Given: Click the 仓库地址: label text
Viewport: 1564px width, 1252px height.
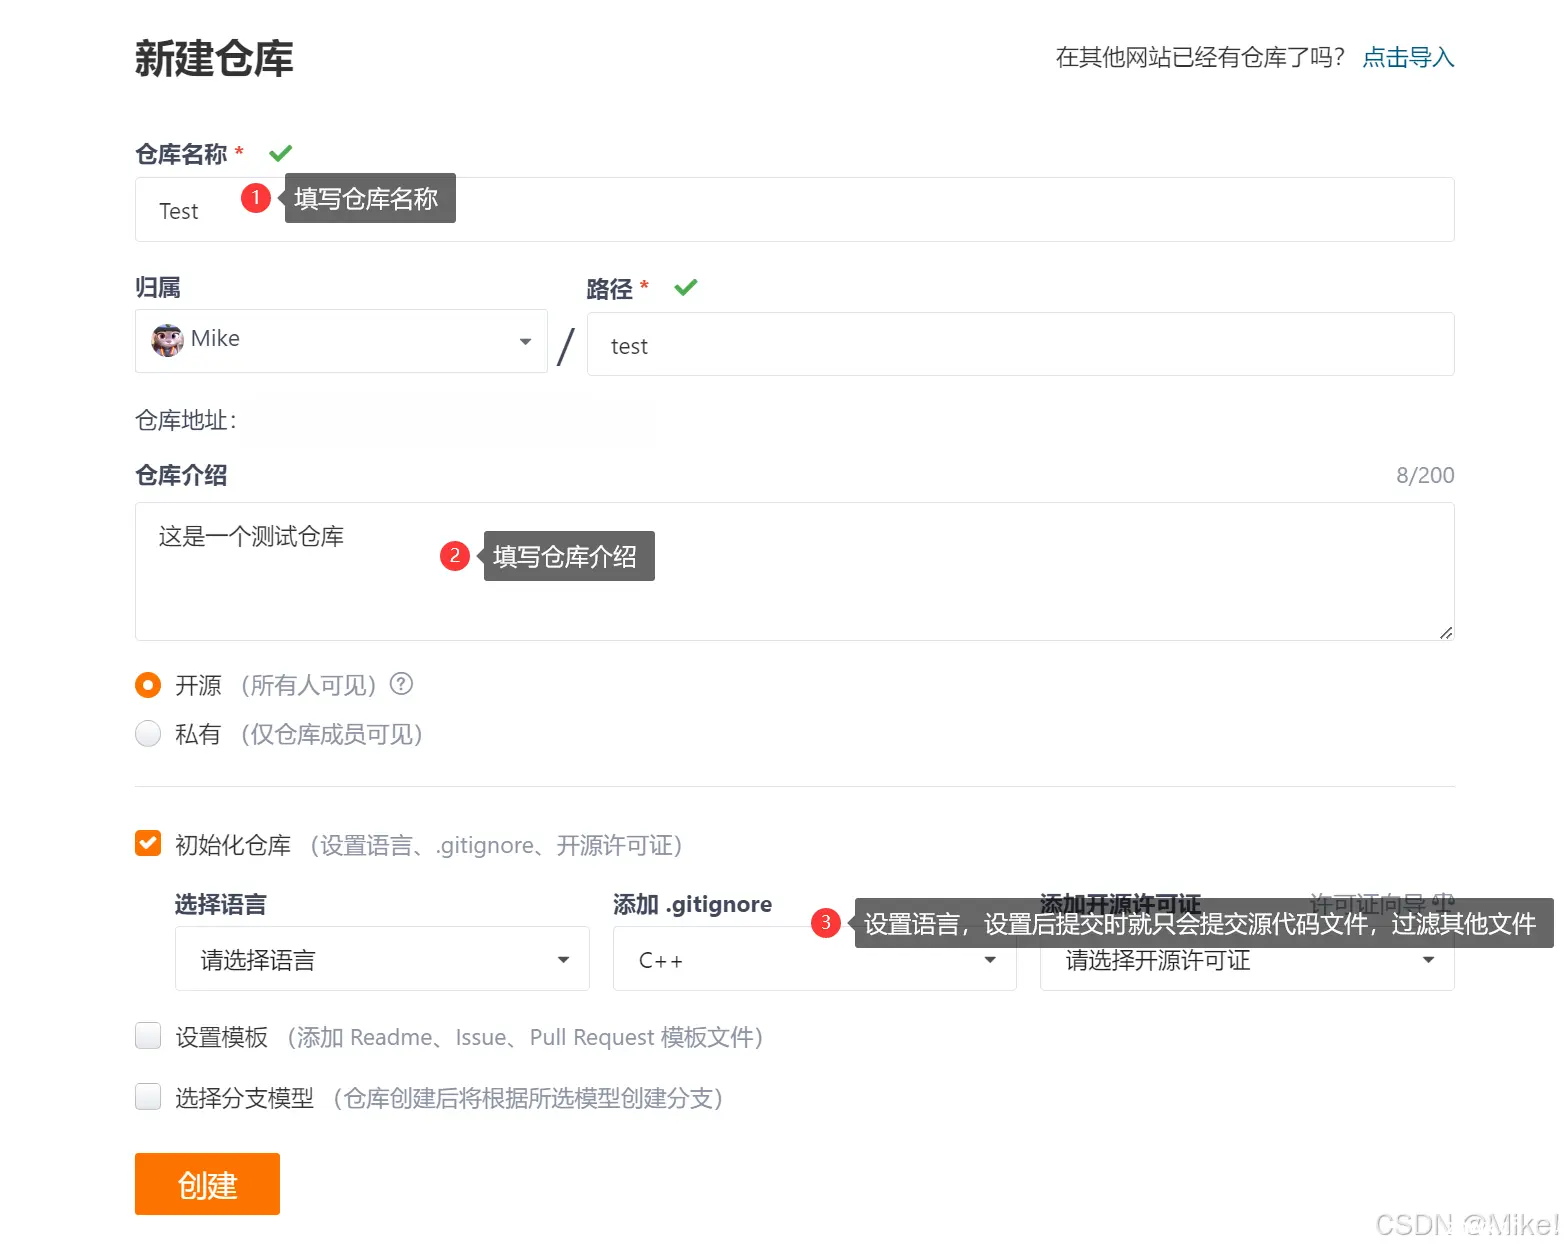Looking at the screenshot, I should (186, 420).
